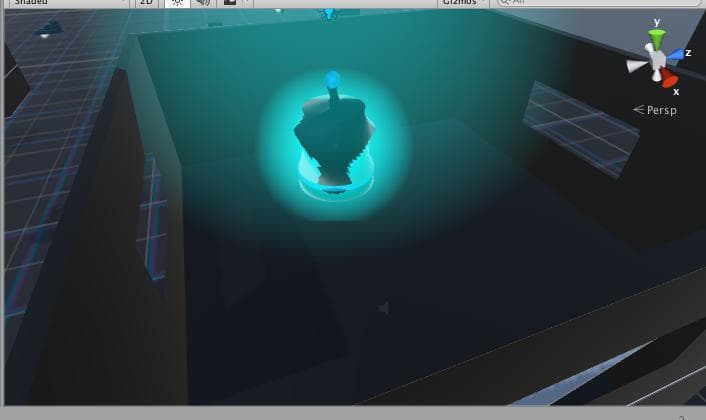Click the large white negative-axis cone on the gizmo's left side
The image size is (706, 420).
pyautogui.click(x=637, y=66)
